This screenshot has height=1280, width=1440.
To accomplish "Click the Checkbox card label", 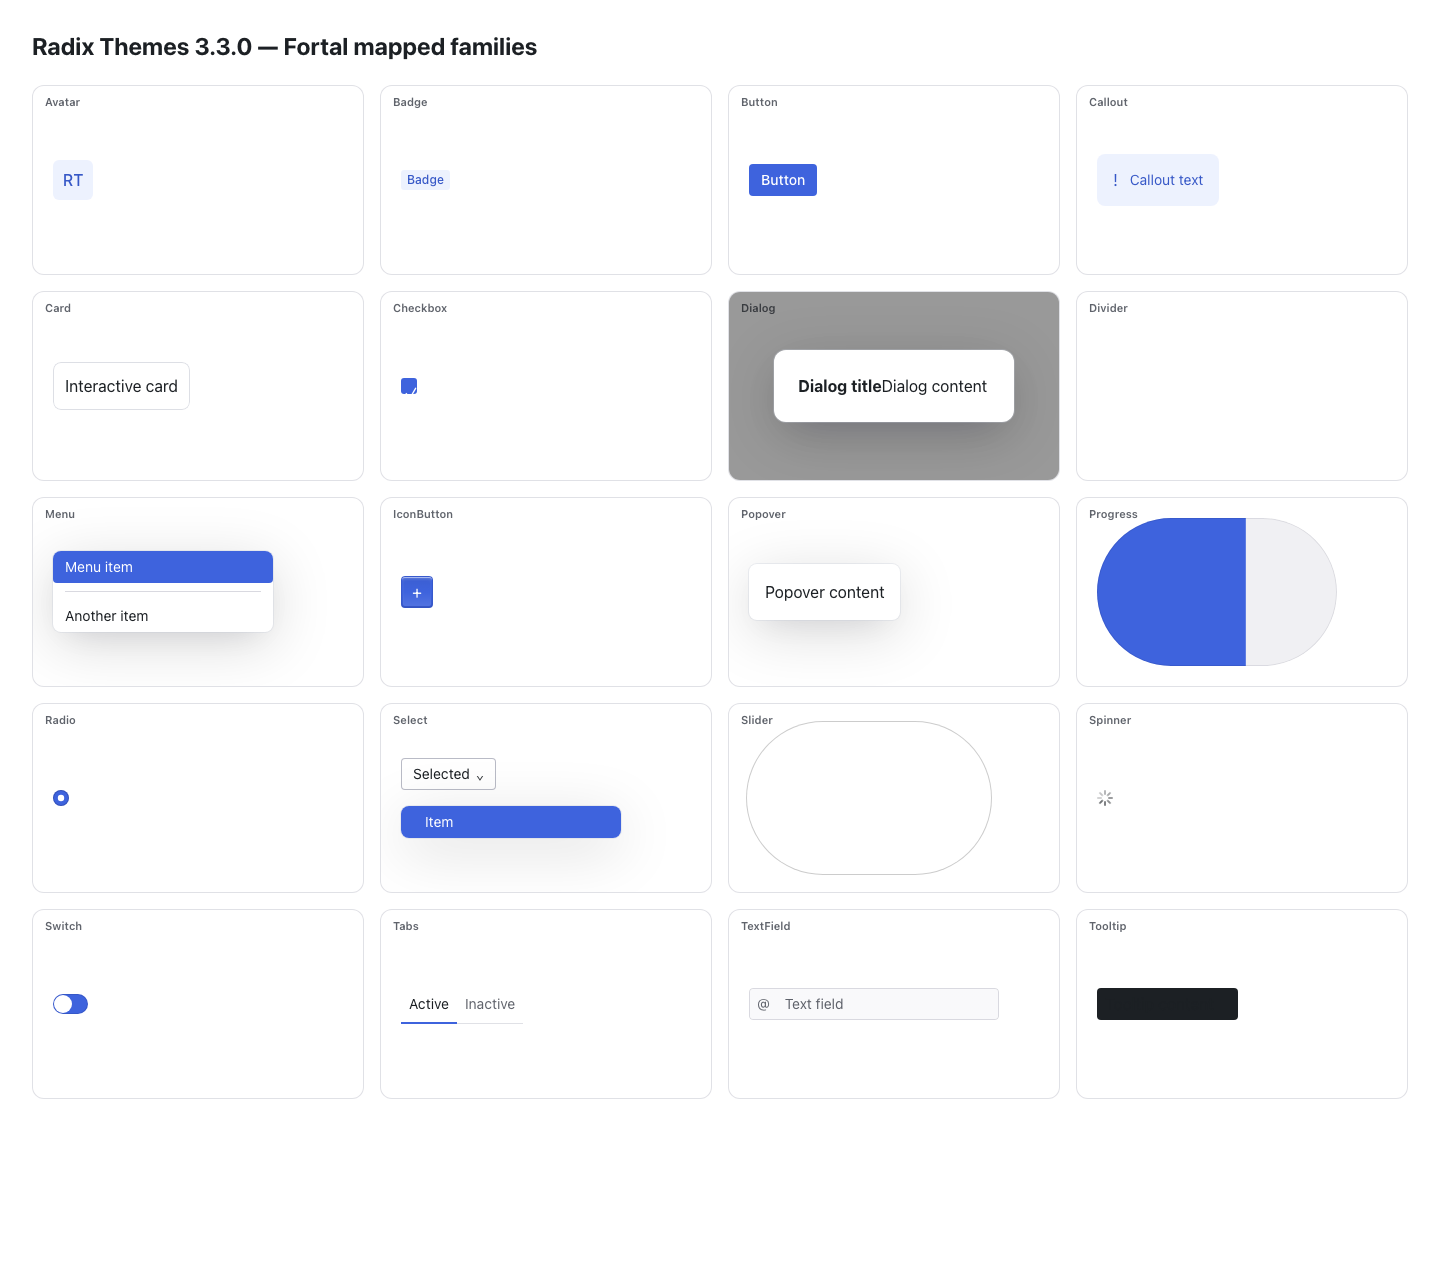I will 420,308.
